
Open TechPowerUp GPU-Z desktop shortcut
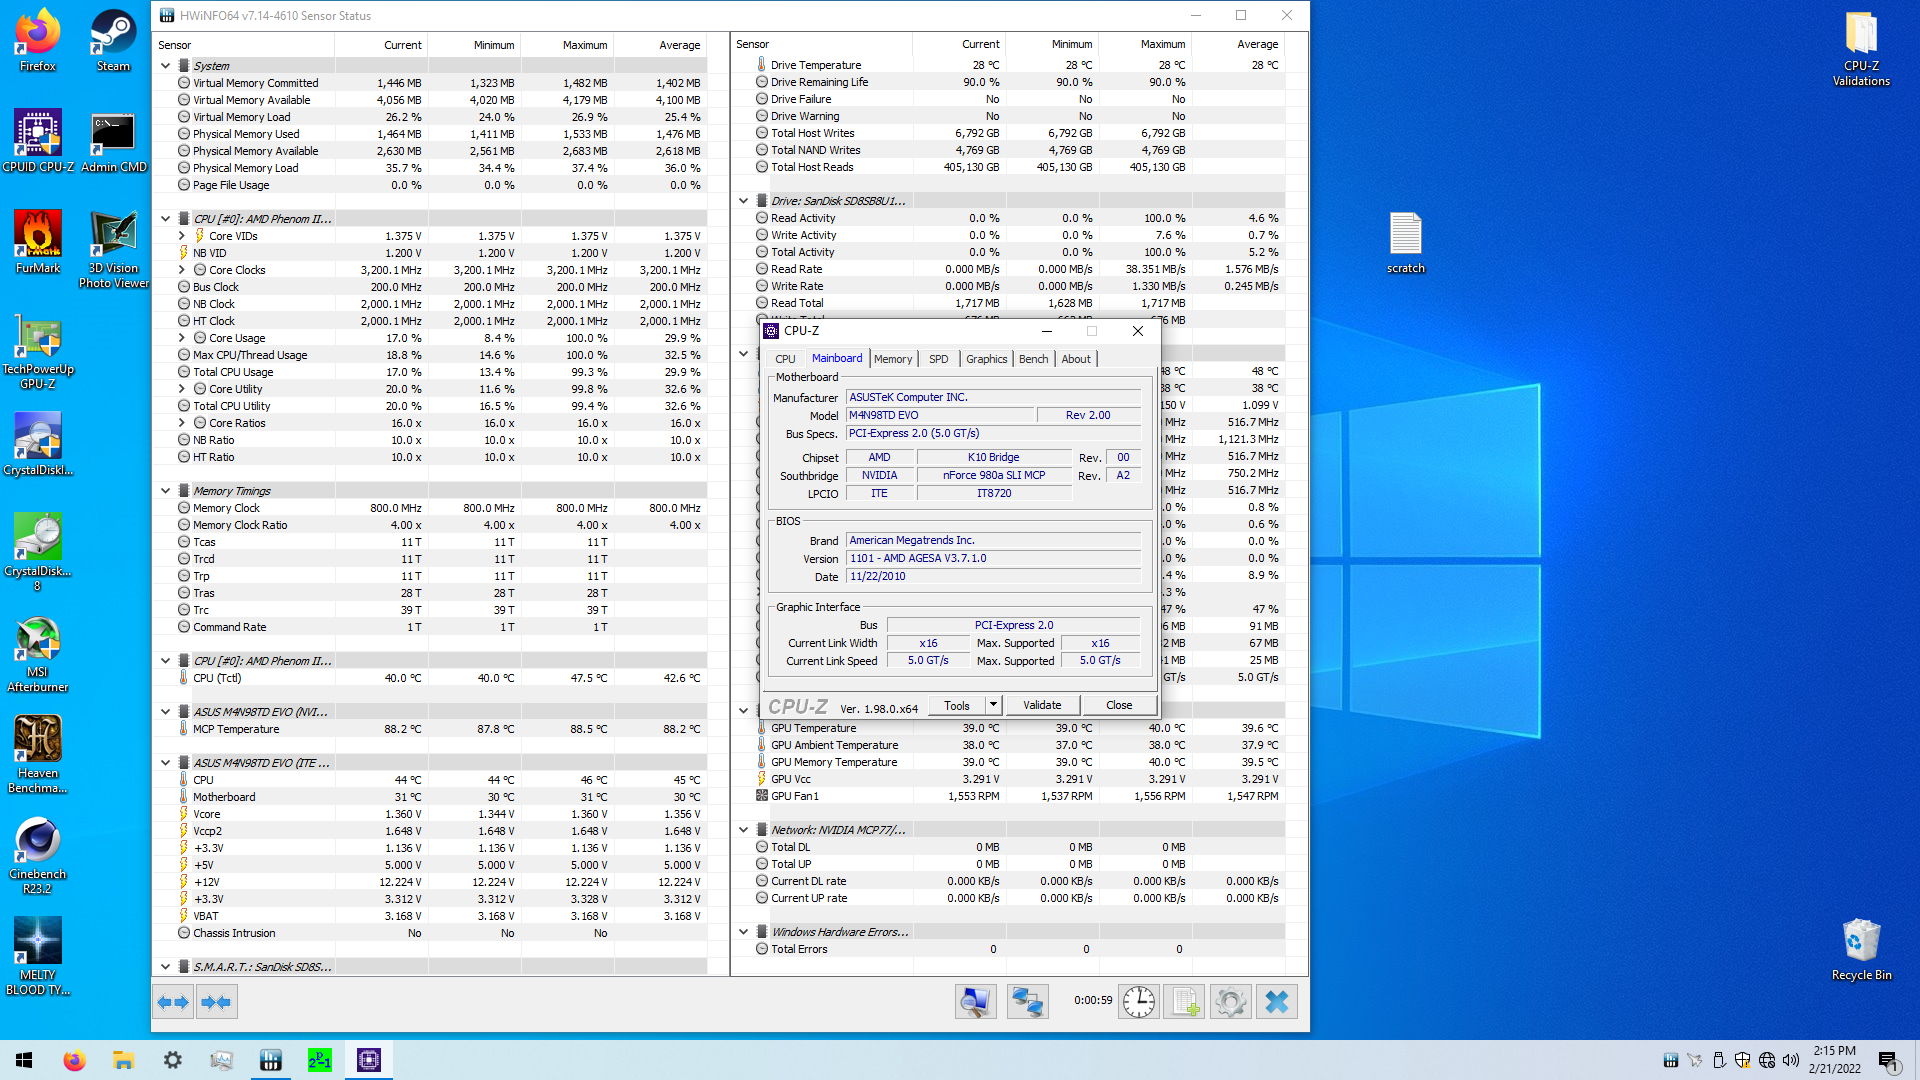point(38,350)
